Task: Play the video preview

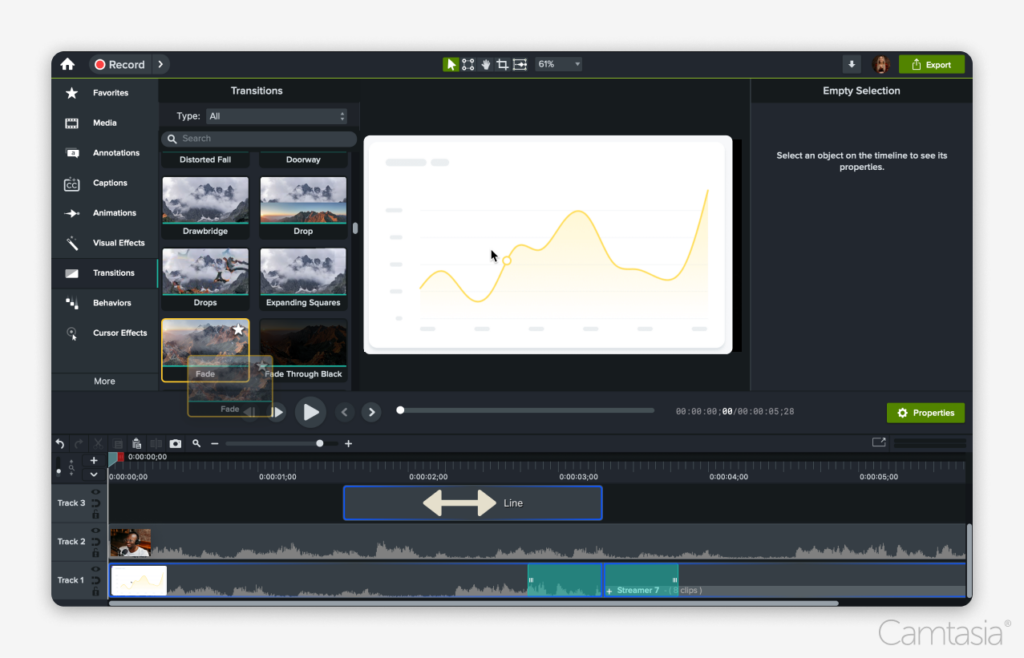Action: pos(311,412)
